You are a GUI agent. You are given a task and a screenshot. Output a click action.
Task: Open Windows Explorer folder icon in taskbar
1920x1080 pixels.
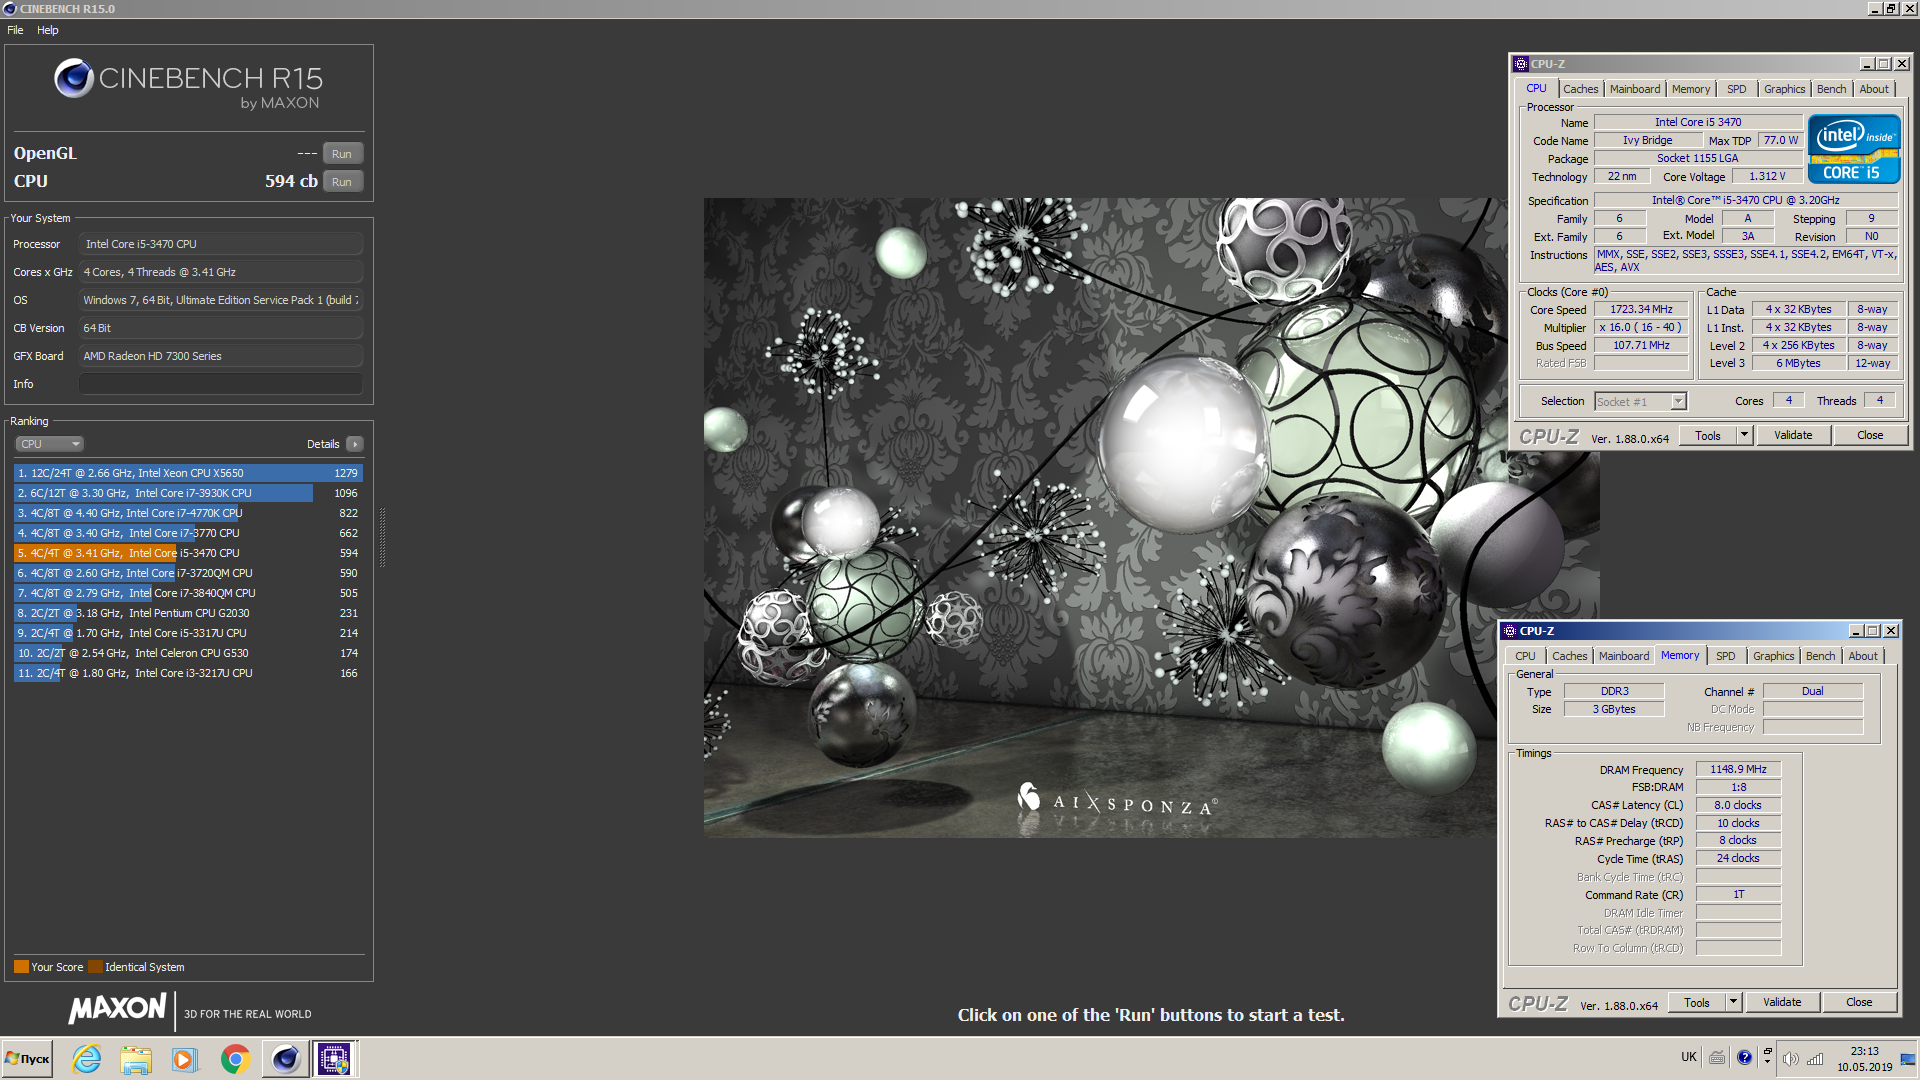click(x=136, y=1059)
